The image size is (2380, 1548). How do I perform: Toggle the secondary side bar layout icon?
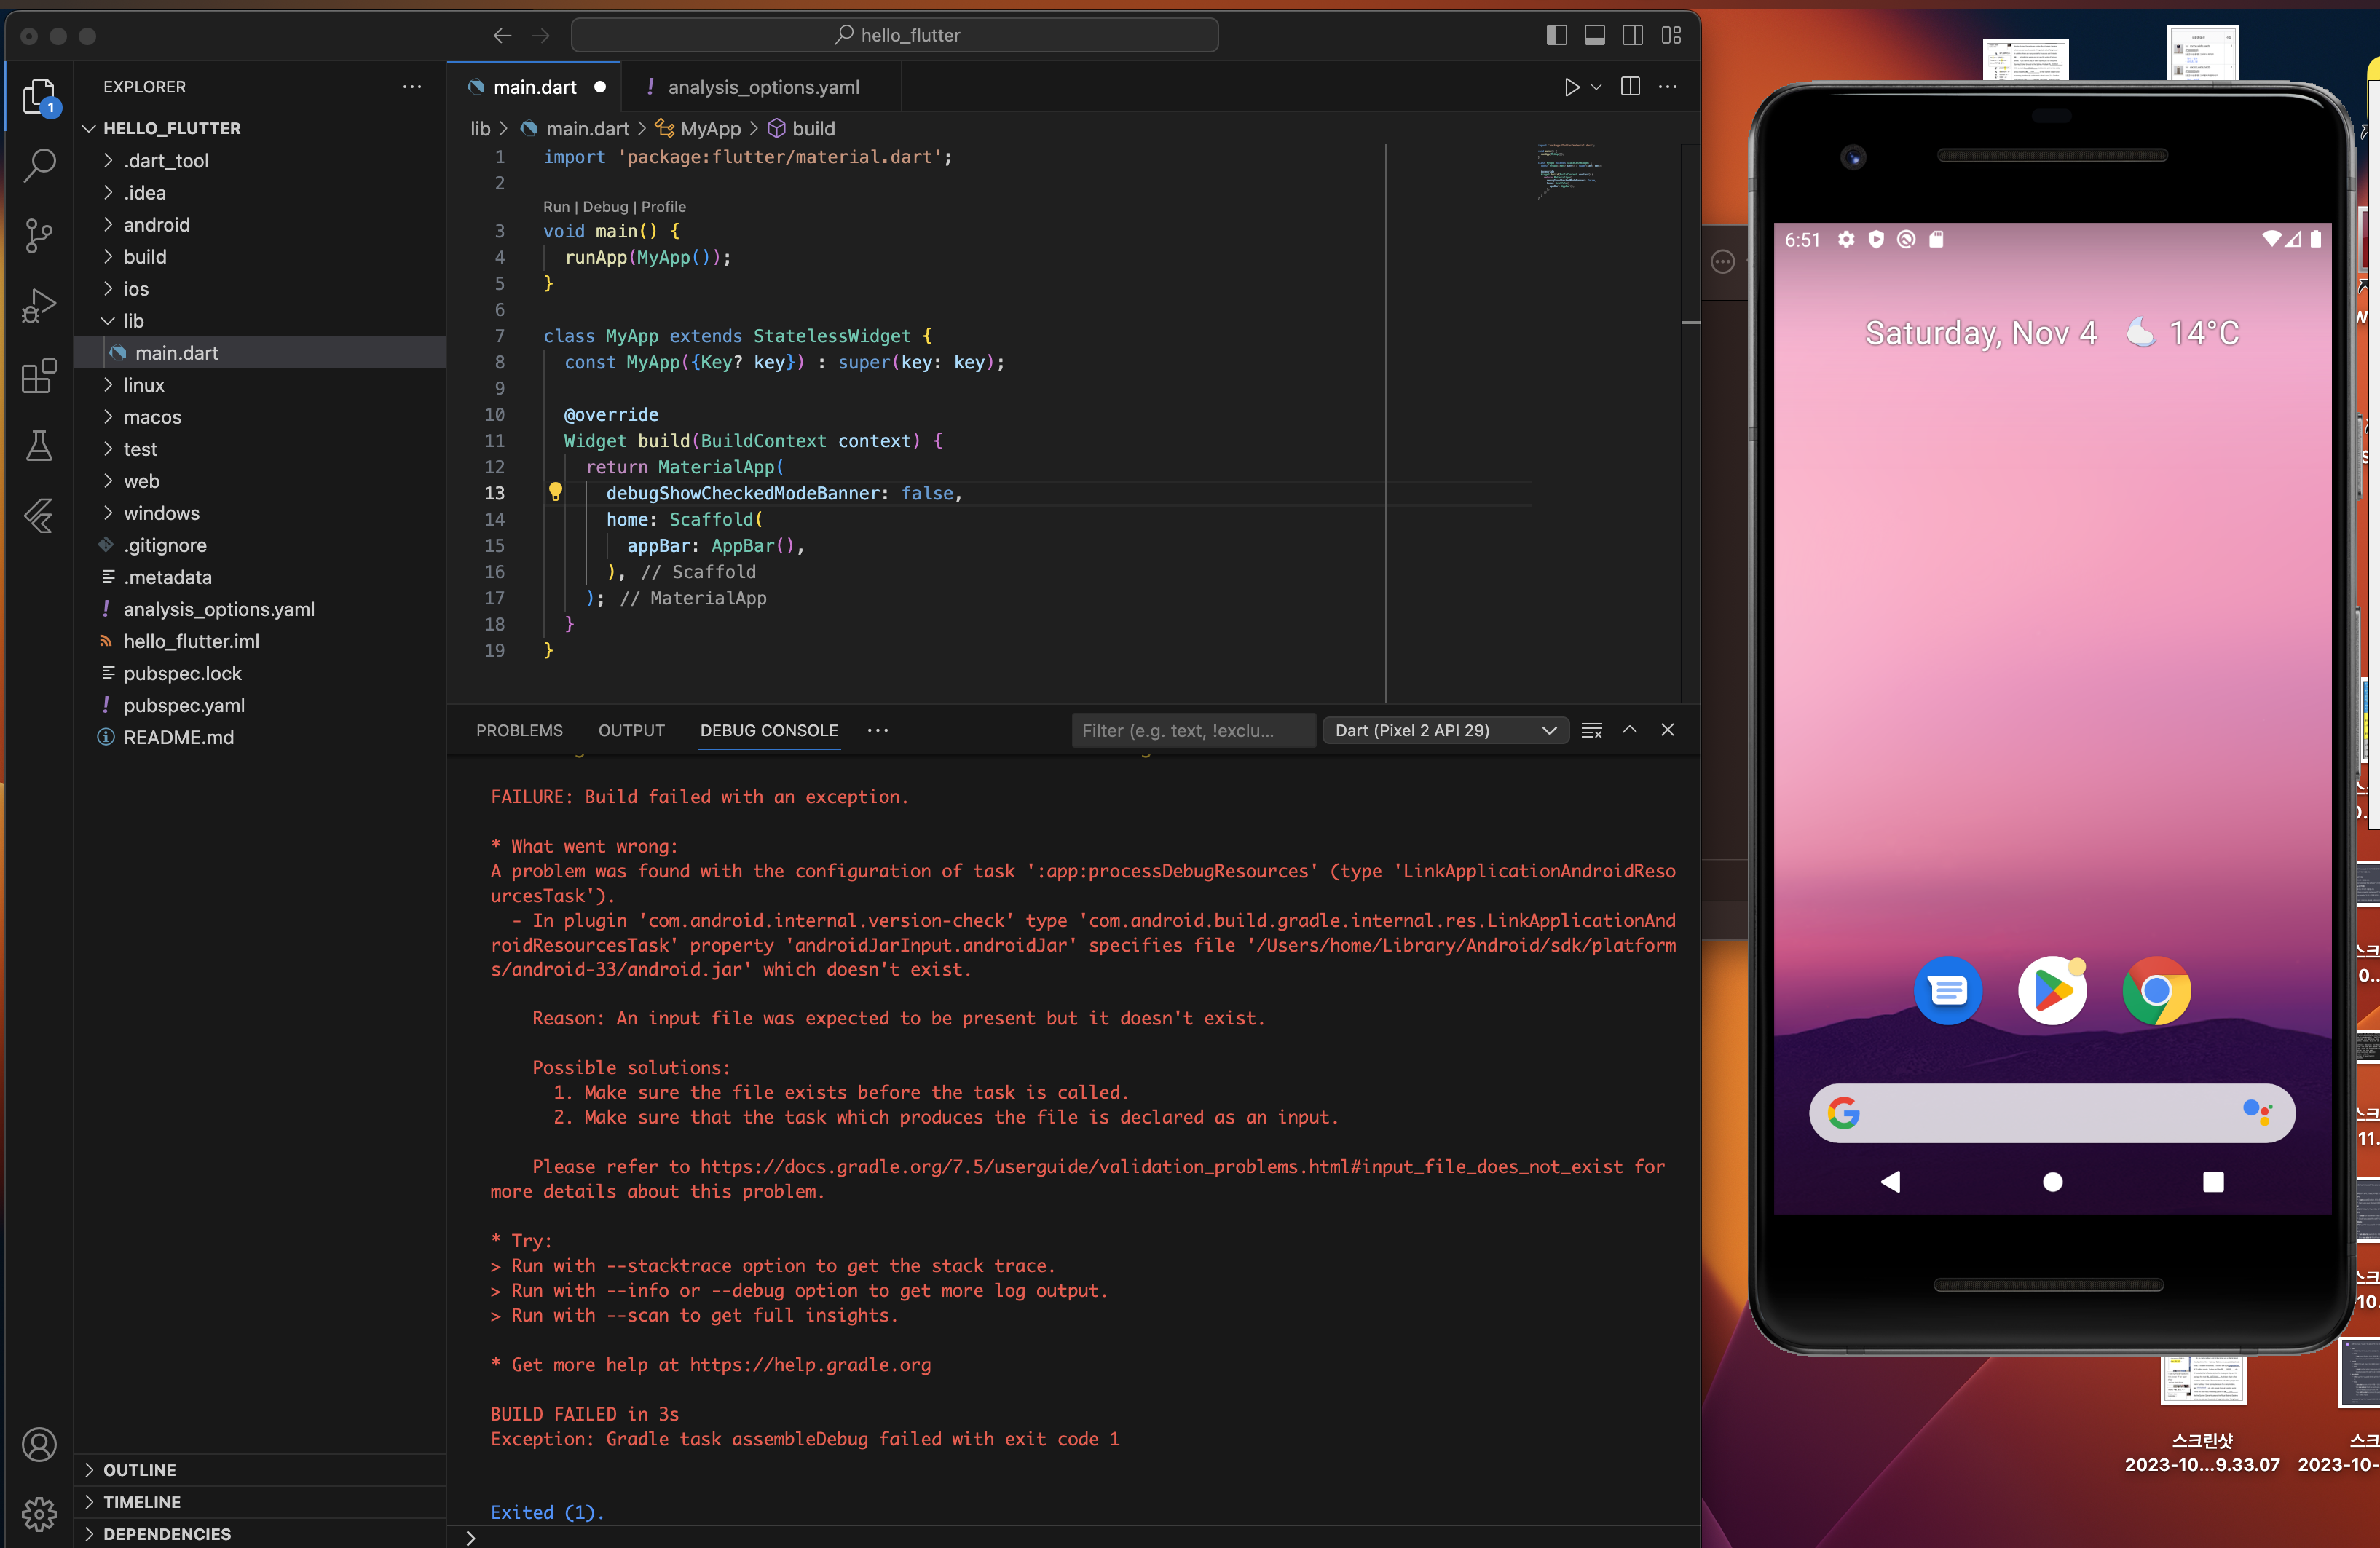click(x=1633, y=35)
